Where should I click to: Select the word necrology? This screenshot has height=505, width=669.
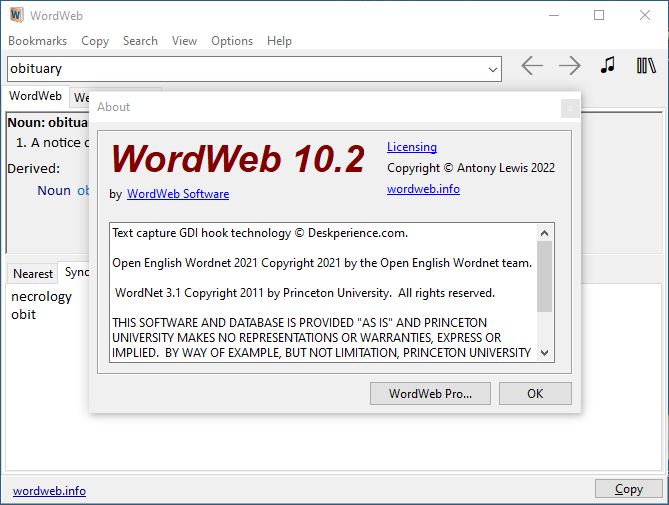(41, 296)
